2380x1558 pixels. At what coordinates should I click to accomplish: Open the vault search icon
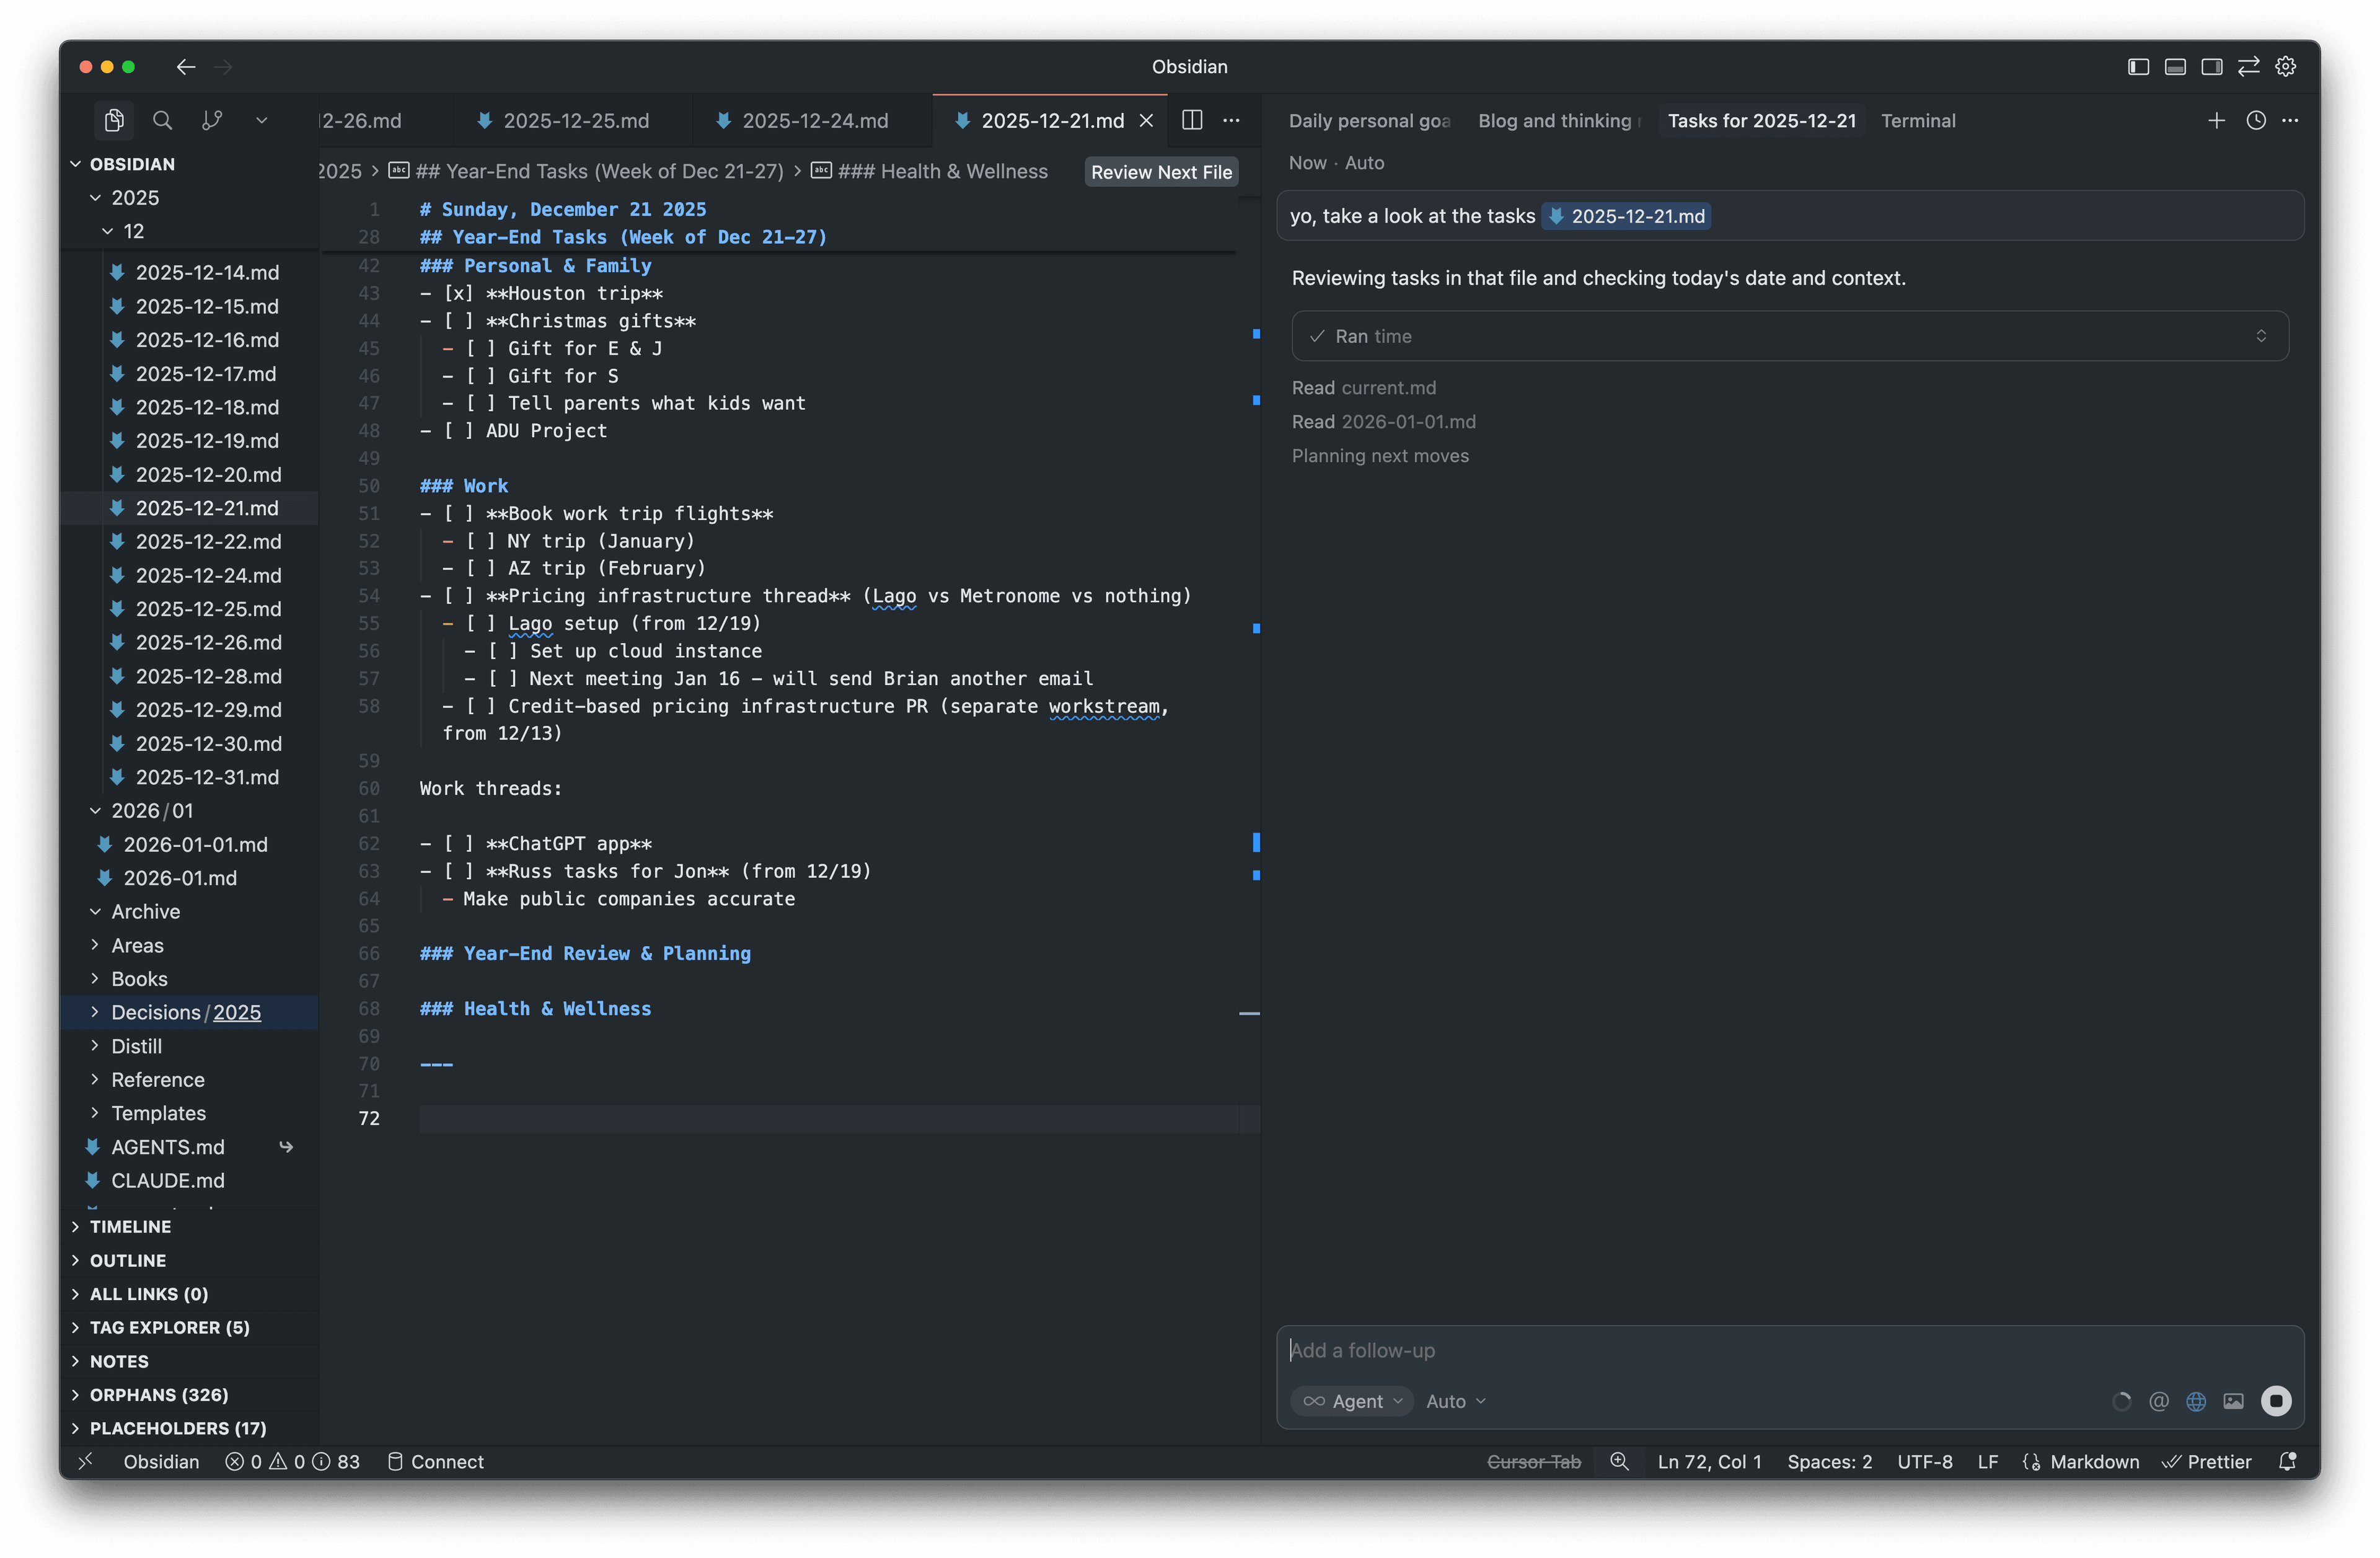point(162,120)
